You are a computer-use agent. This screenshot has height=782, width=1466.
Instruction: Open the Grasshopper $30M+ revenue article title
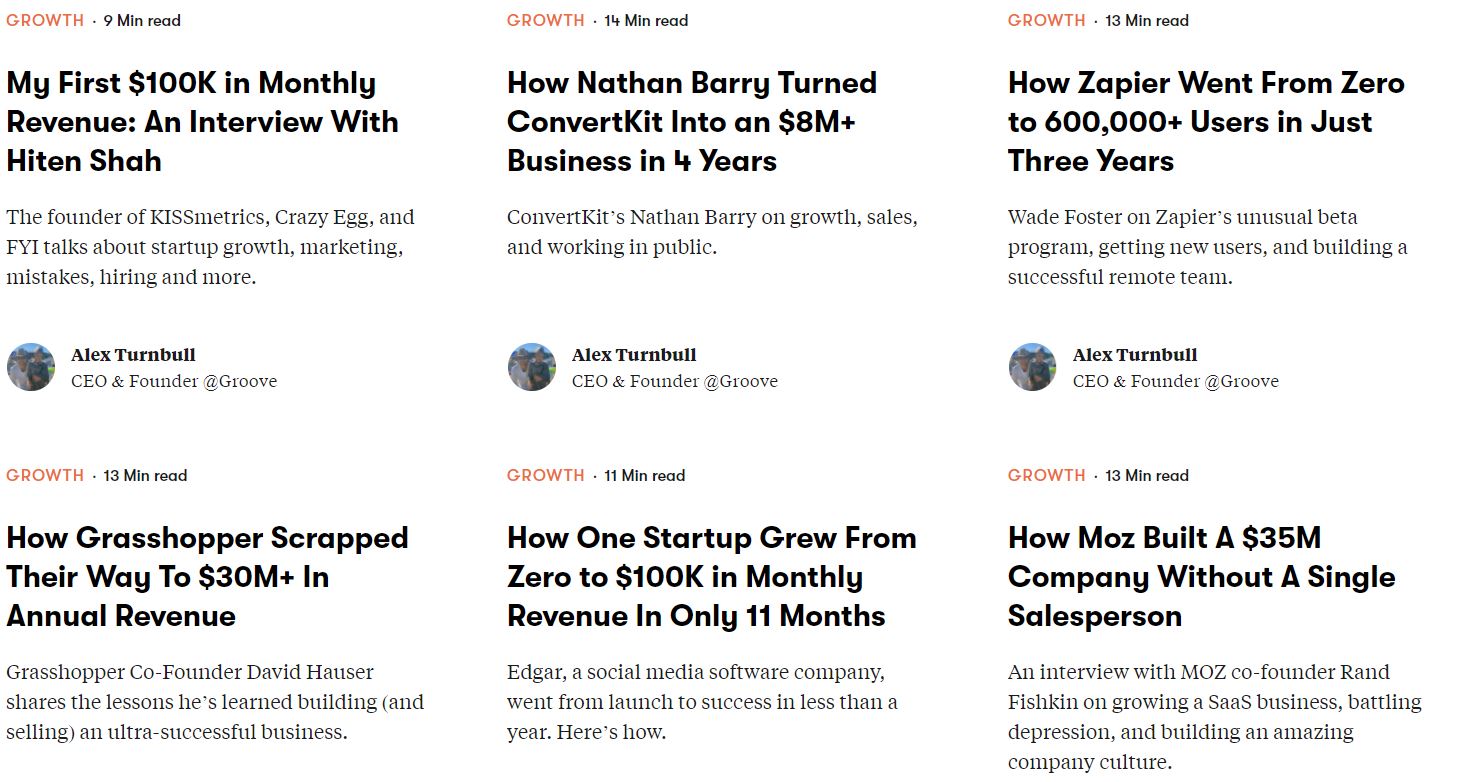(207, 577)
